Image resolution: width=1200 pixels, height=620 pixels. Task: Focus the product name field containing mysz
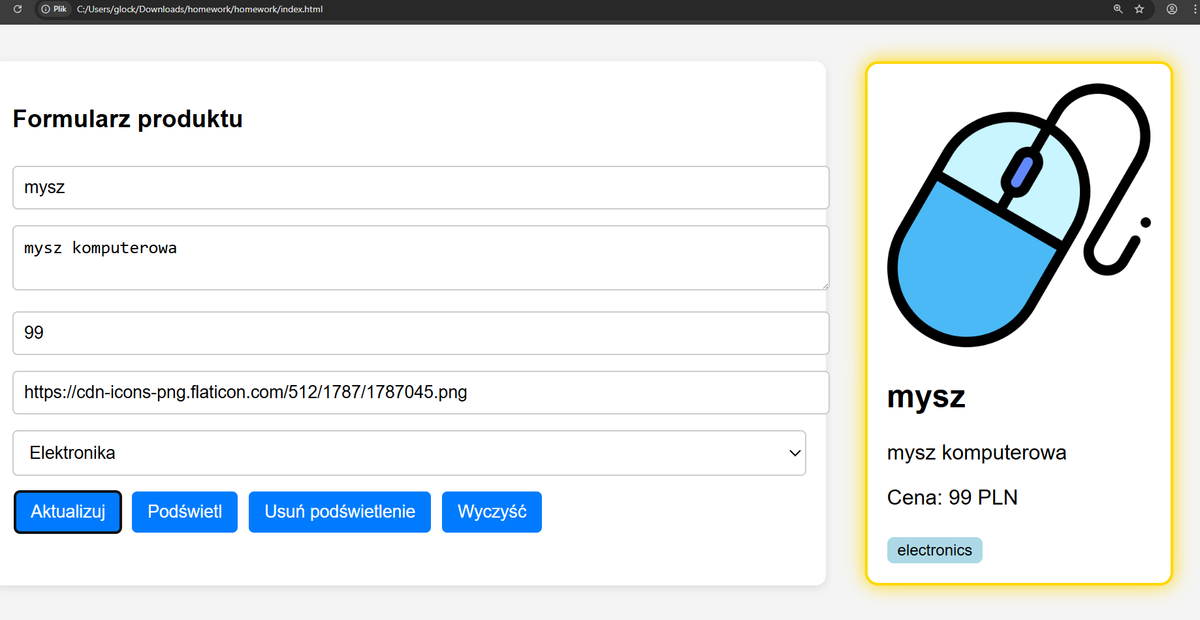(420, 187)
